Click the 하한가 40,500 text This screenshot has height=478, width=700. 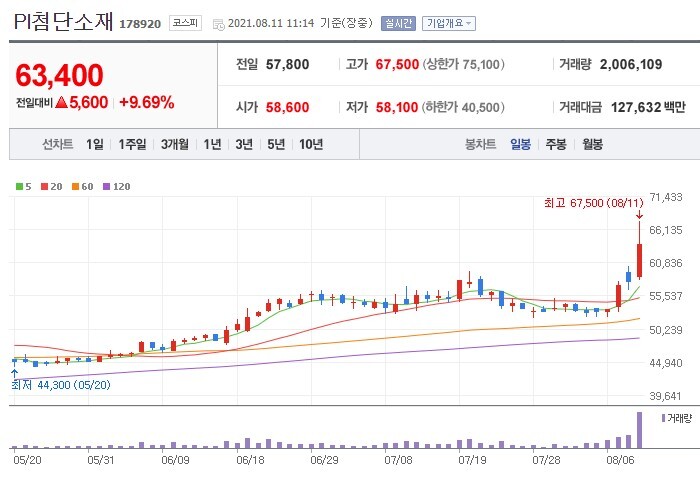(x=463, y=107)
